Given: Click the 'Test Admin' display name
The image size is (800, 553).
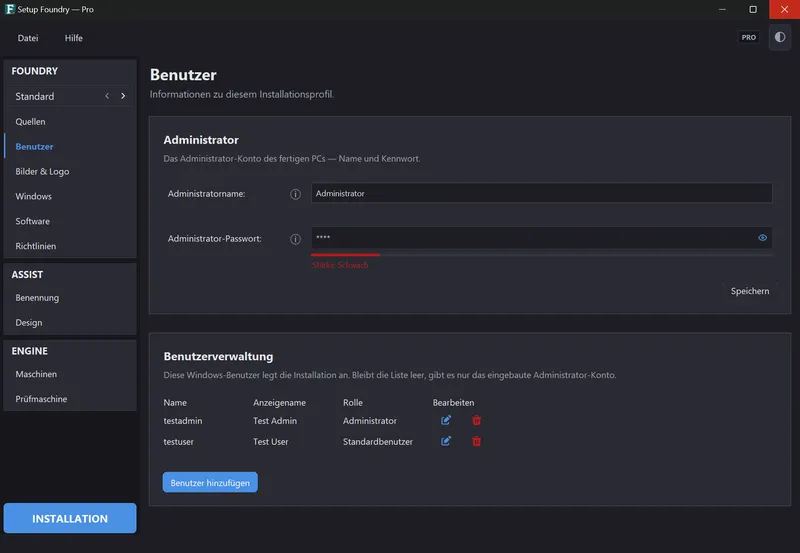Looking at the screenshot, I should (275, 421).
